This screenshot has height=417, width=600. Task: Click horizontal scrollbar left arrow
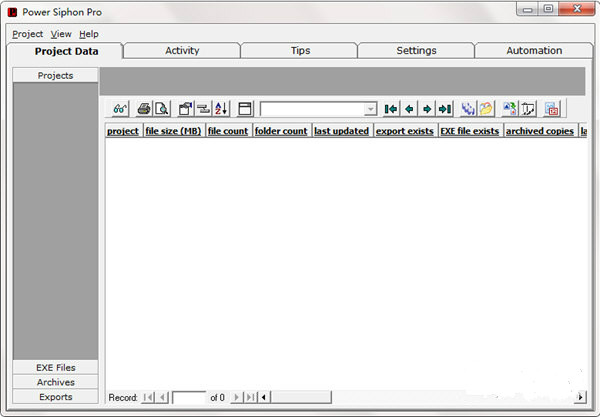[264, 397]
